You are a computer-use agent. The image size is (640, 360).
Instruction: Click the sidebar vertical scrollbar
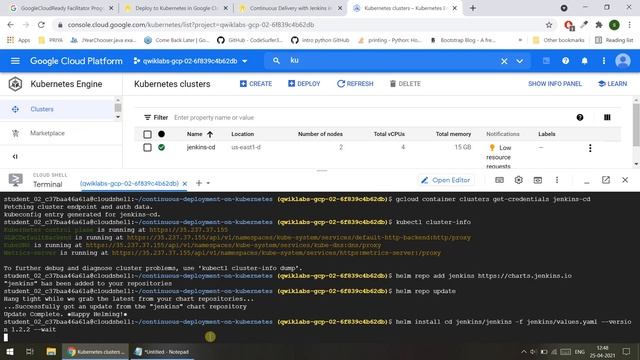pyautogui.click(x=118, y=108)
